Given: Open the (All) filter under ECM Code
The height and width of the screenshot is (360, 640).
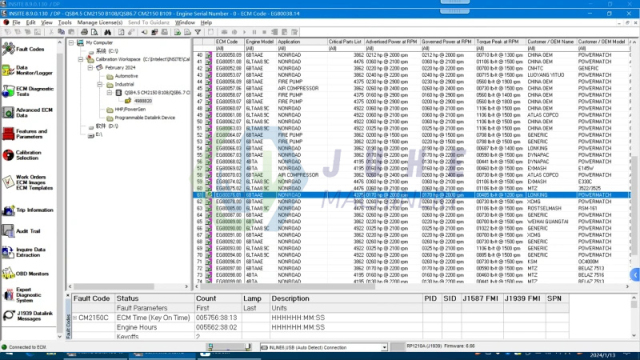Looking at the screenshot, I should coord(229,48).
